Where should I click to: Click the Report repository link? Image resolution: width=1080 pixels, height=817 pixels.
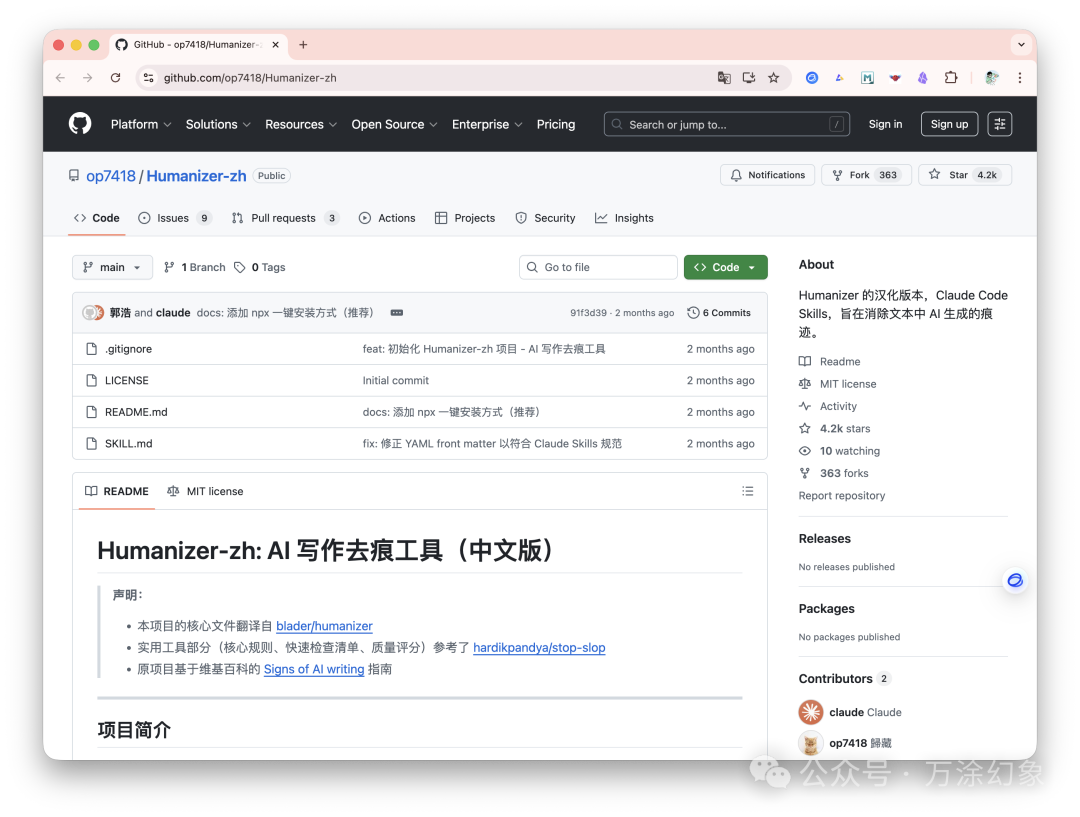(841, 495)
